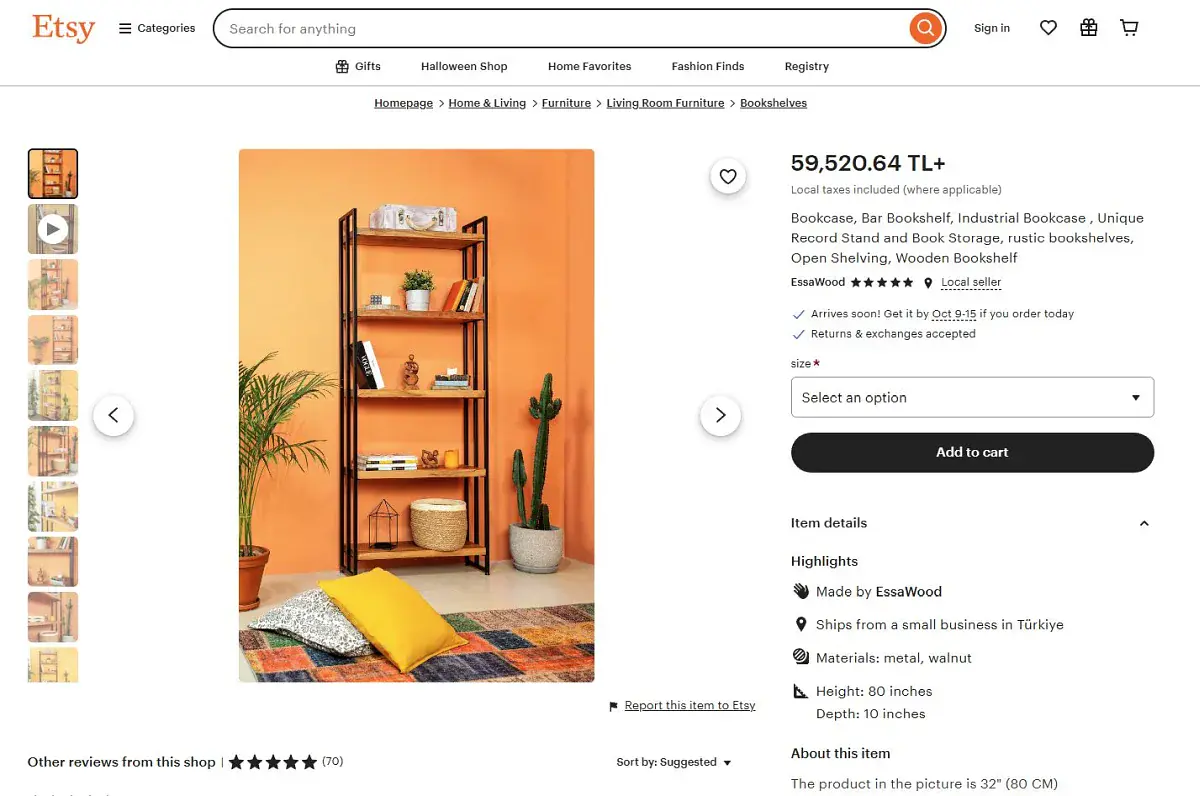This screenshot has height=796, width=1200.
Task: Collapse the Item details section
Action: pyautogui.click(x=1144, y=523)
